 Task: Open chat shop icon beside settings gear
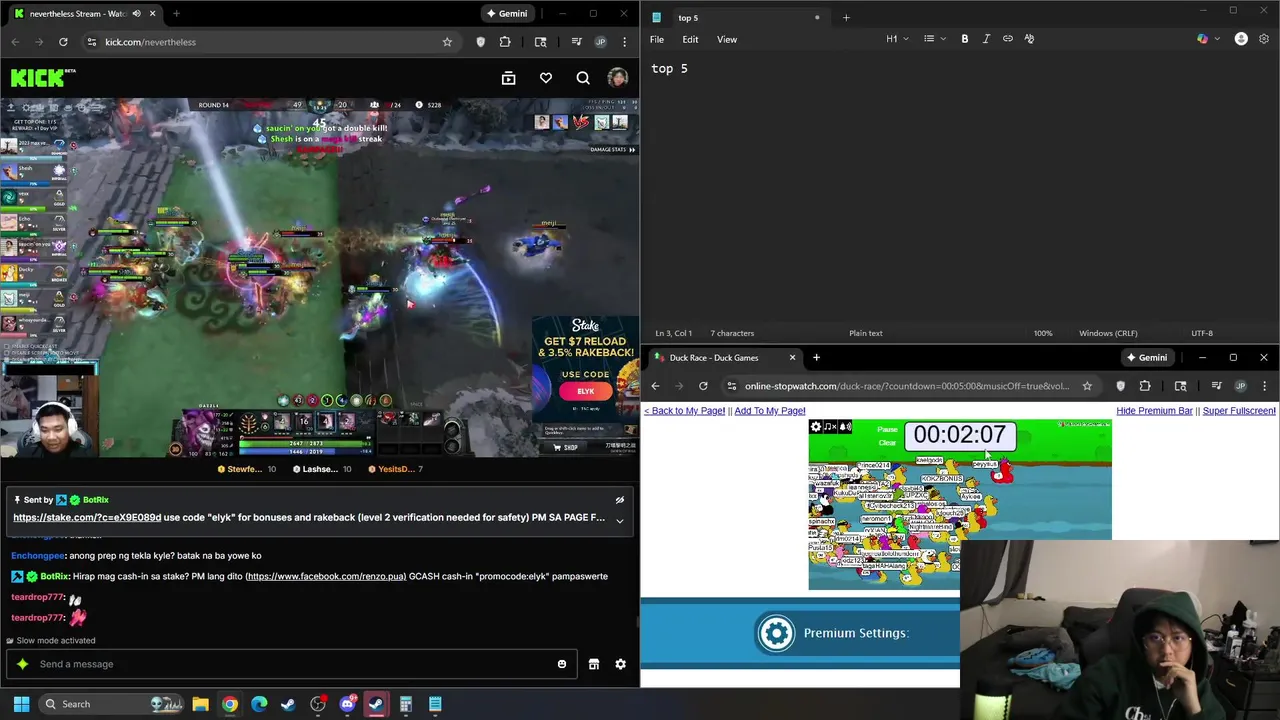pos(594,664)
